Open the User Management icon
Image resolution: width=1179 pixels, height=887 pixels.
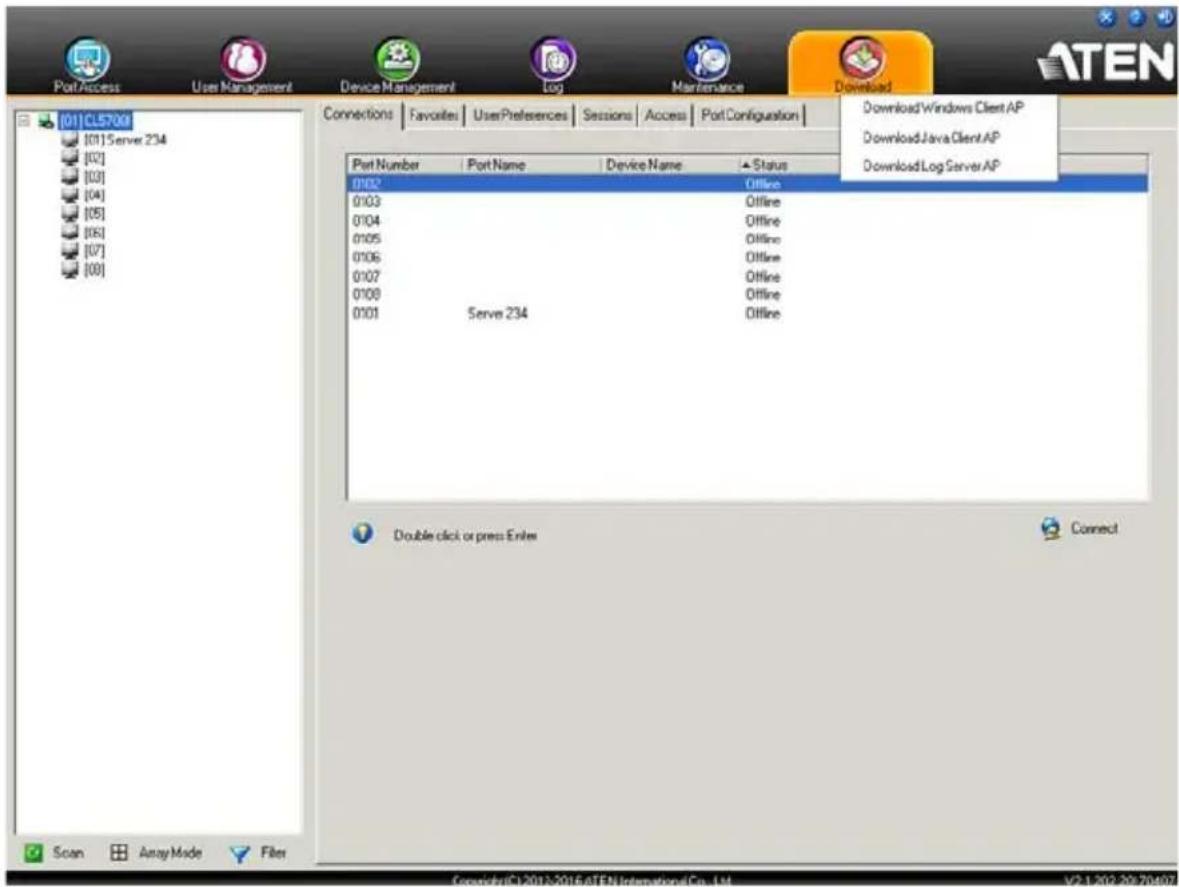pyautogui.click(x=243, y=59)
